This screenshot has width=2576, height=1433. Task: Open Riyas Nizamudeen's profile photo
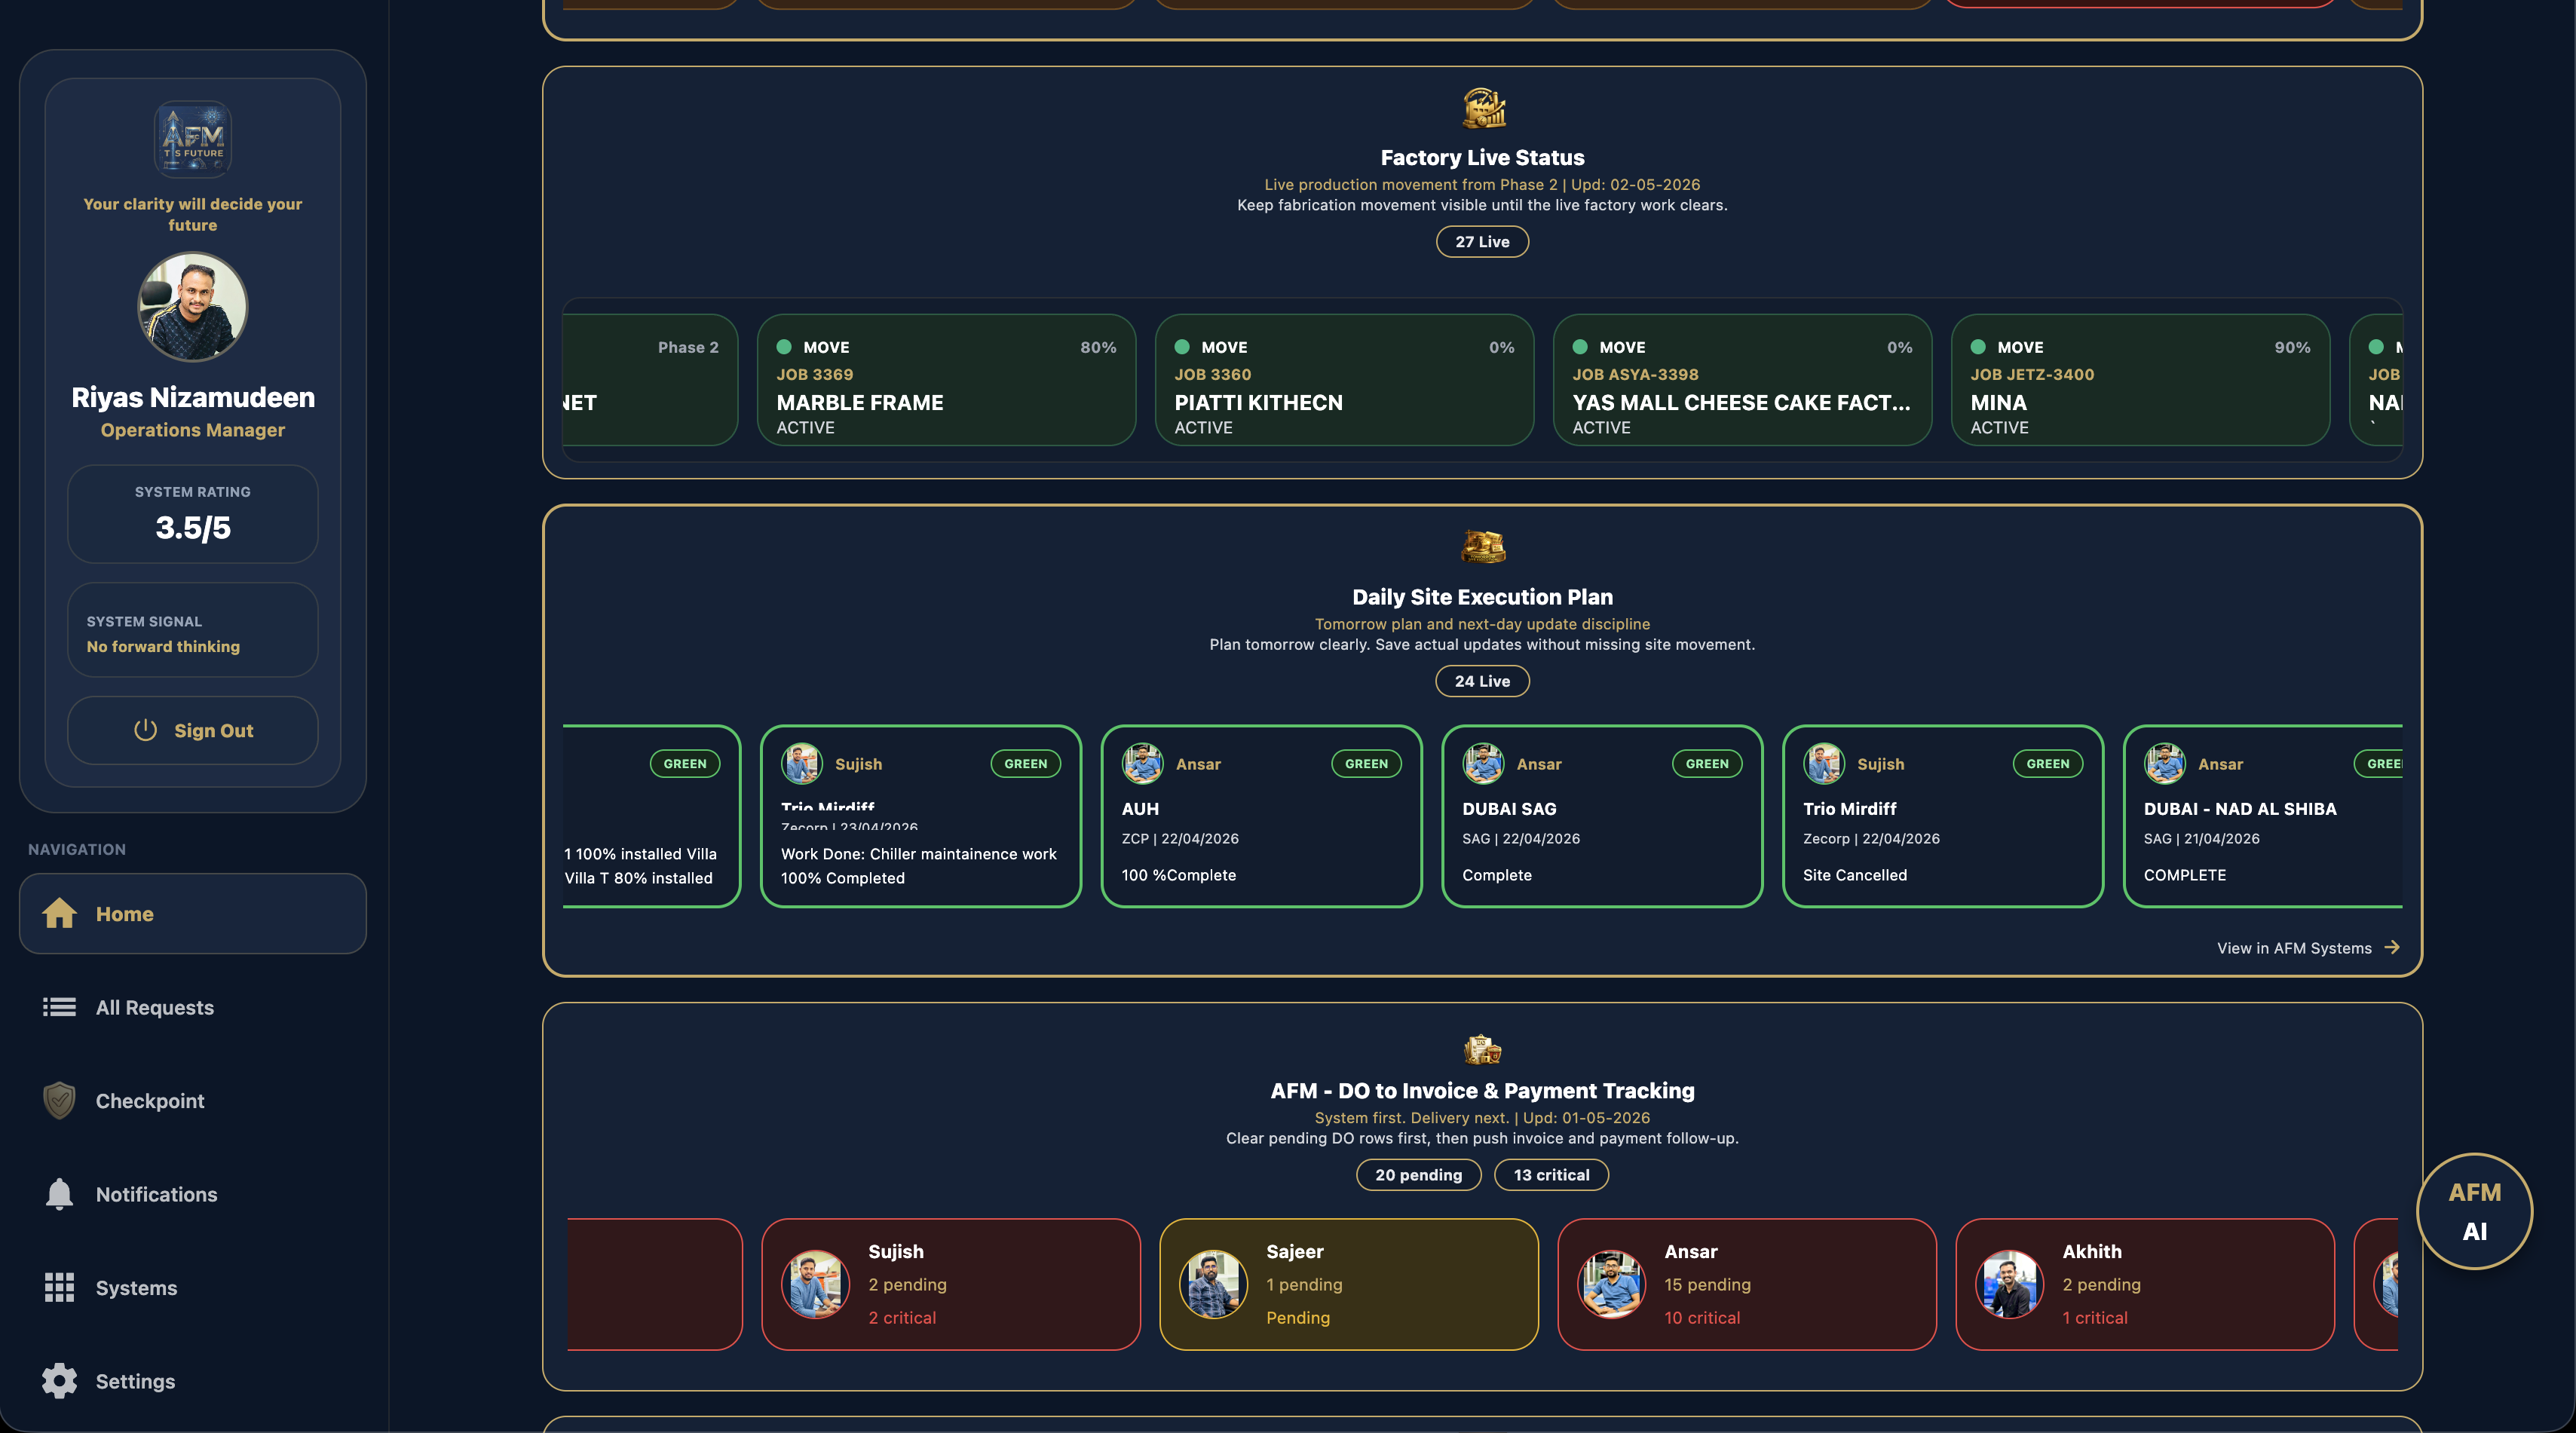(x=193, y=306)
